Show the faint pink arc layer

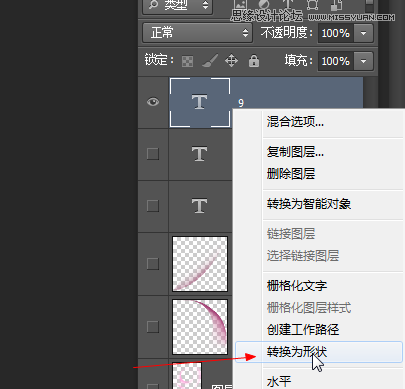coord(153,264)
